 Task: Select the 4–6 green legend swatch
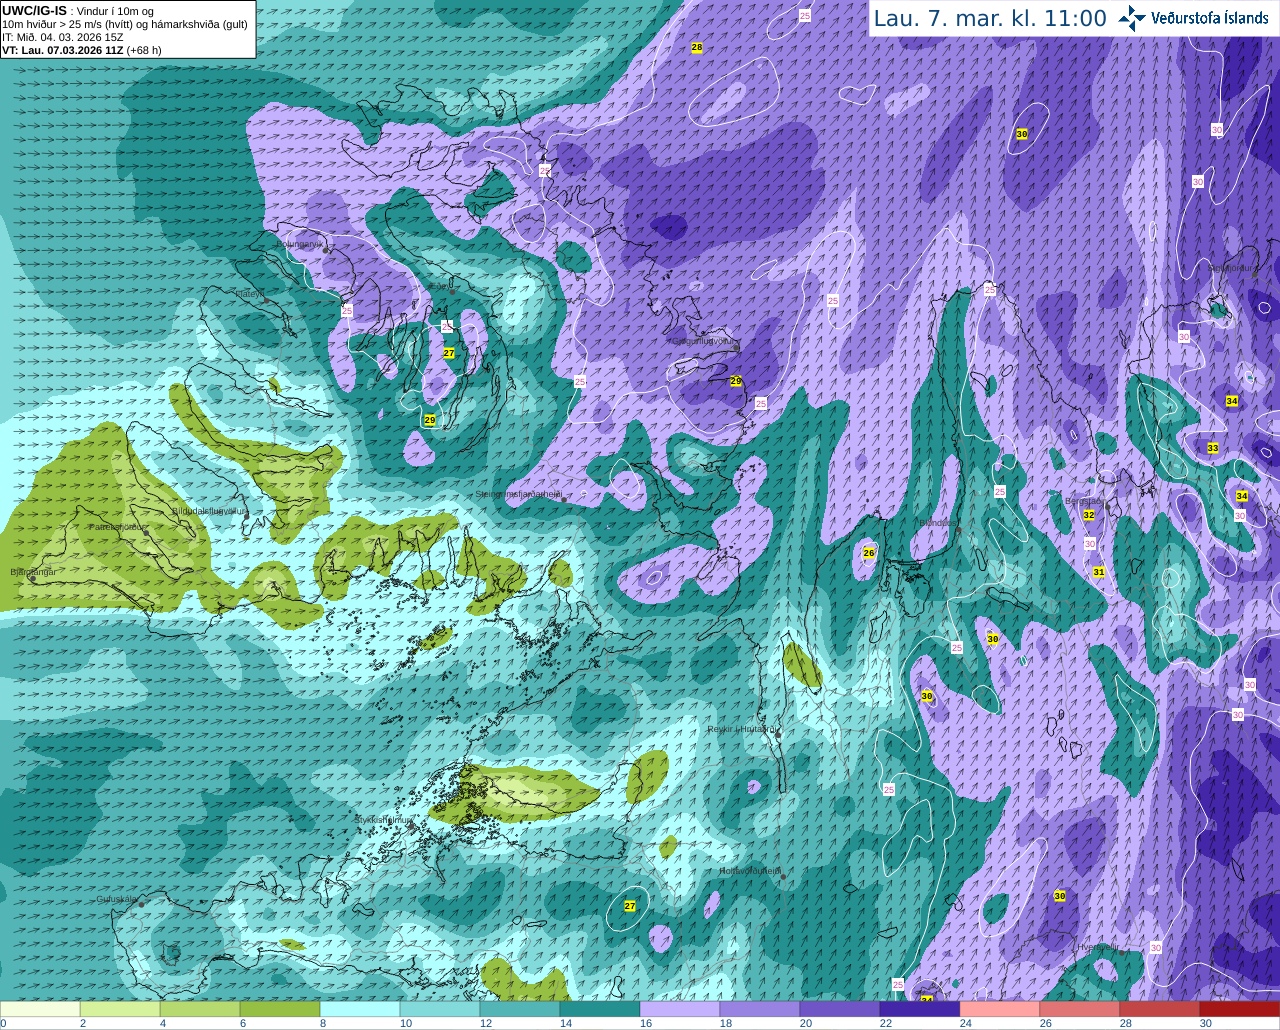(x=200, y=1009)
